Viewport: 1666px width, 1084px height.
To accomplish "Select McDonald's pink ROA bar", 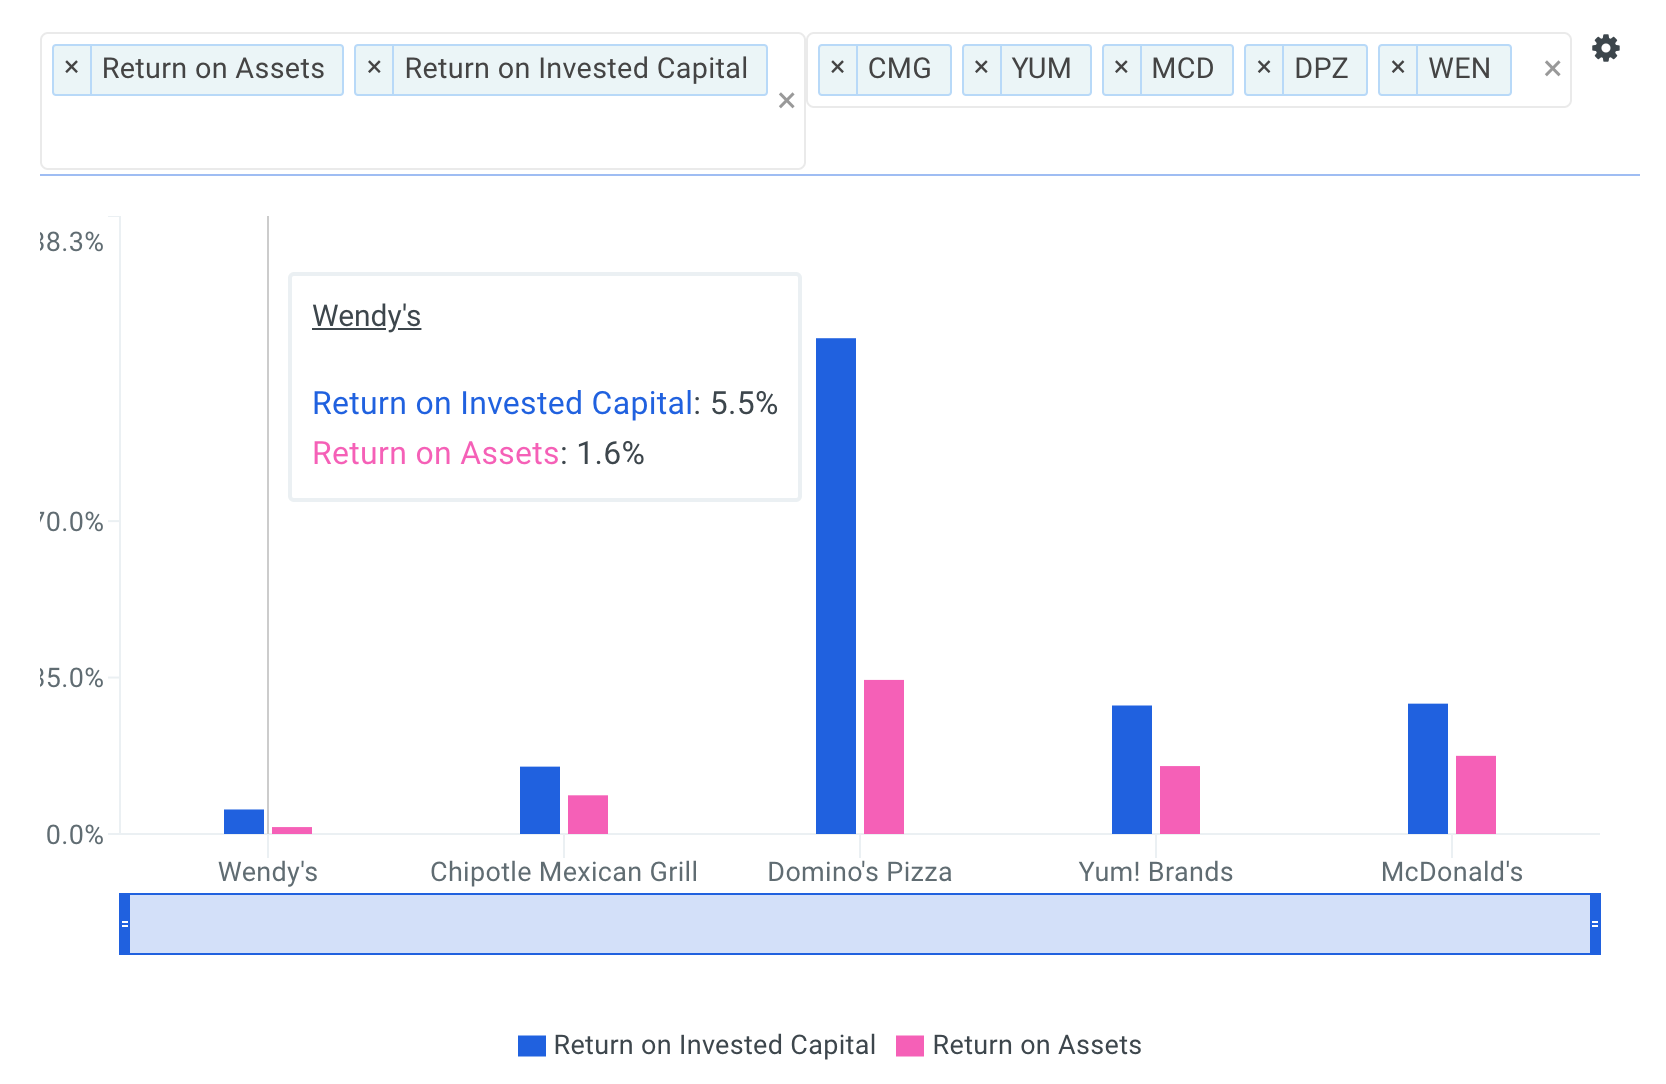I will [1476, 795].
